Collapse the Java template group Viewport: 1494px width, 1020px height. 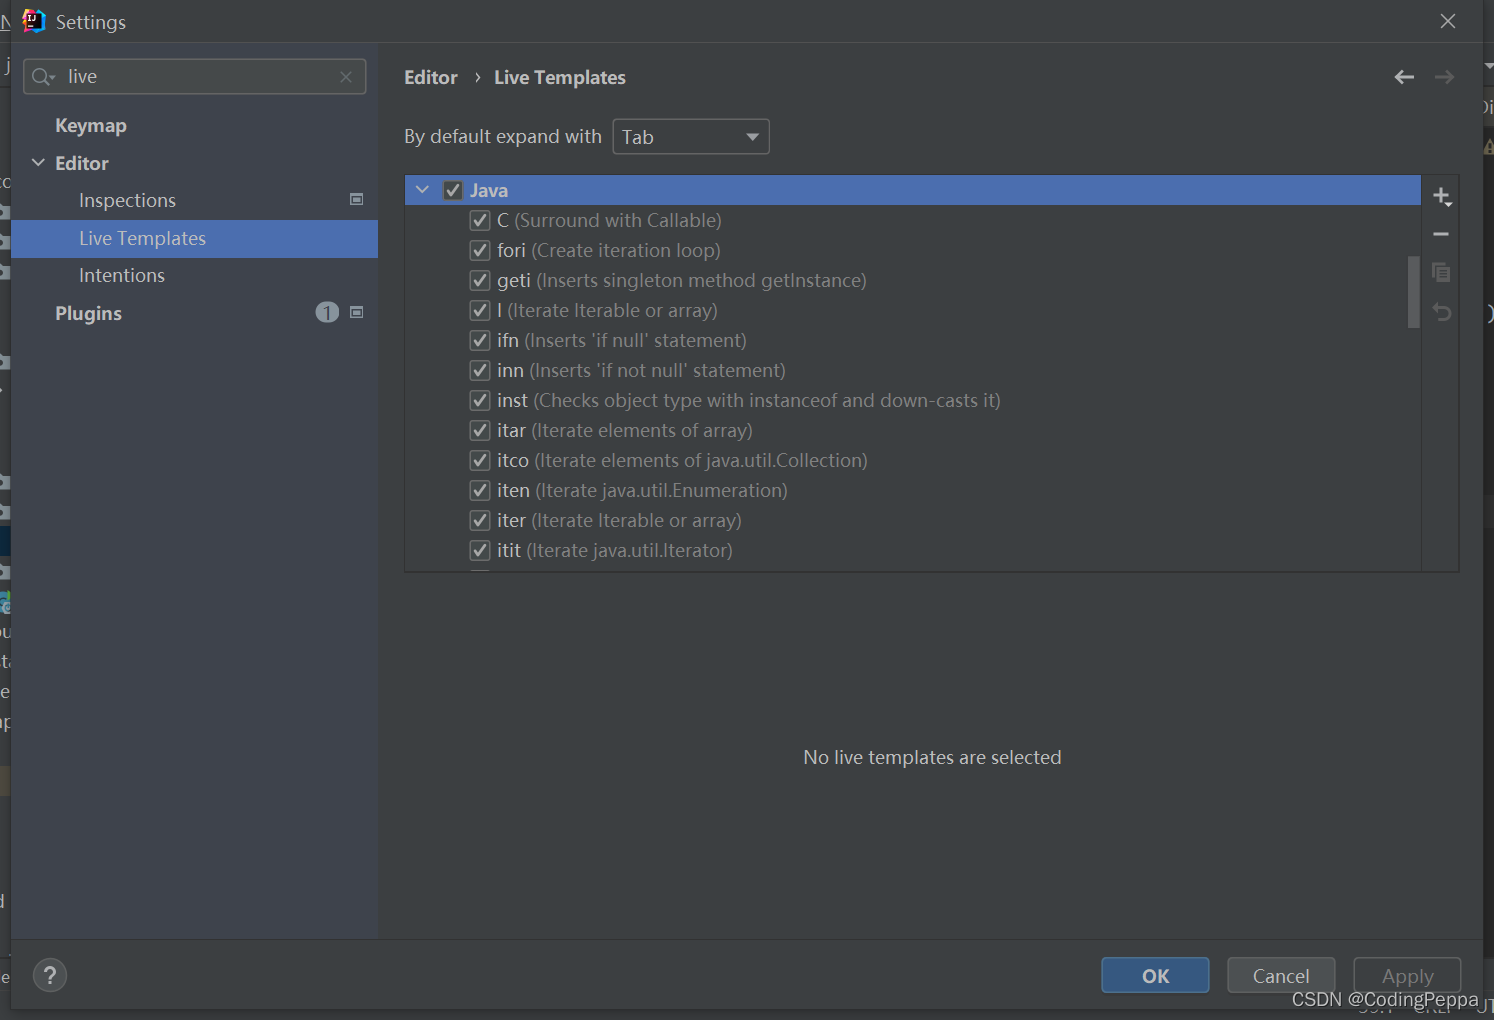pos(422,190)
